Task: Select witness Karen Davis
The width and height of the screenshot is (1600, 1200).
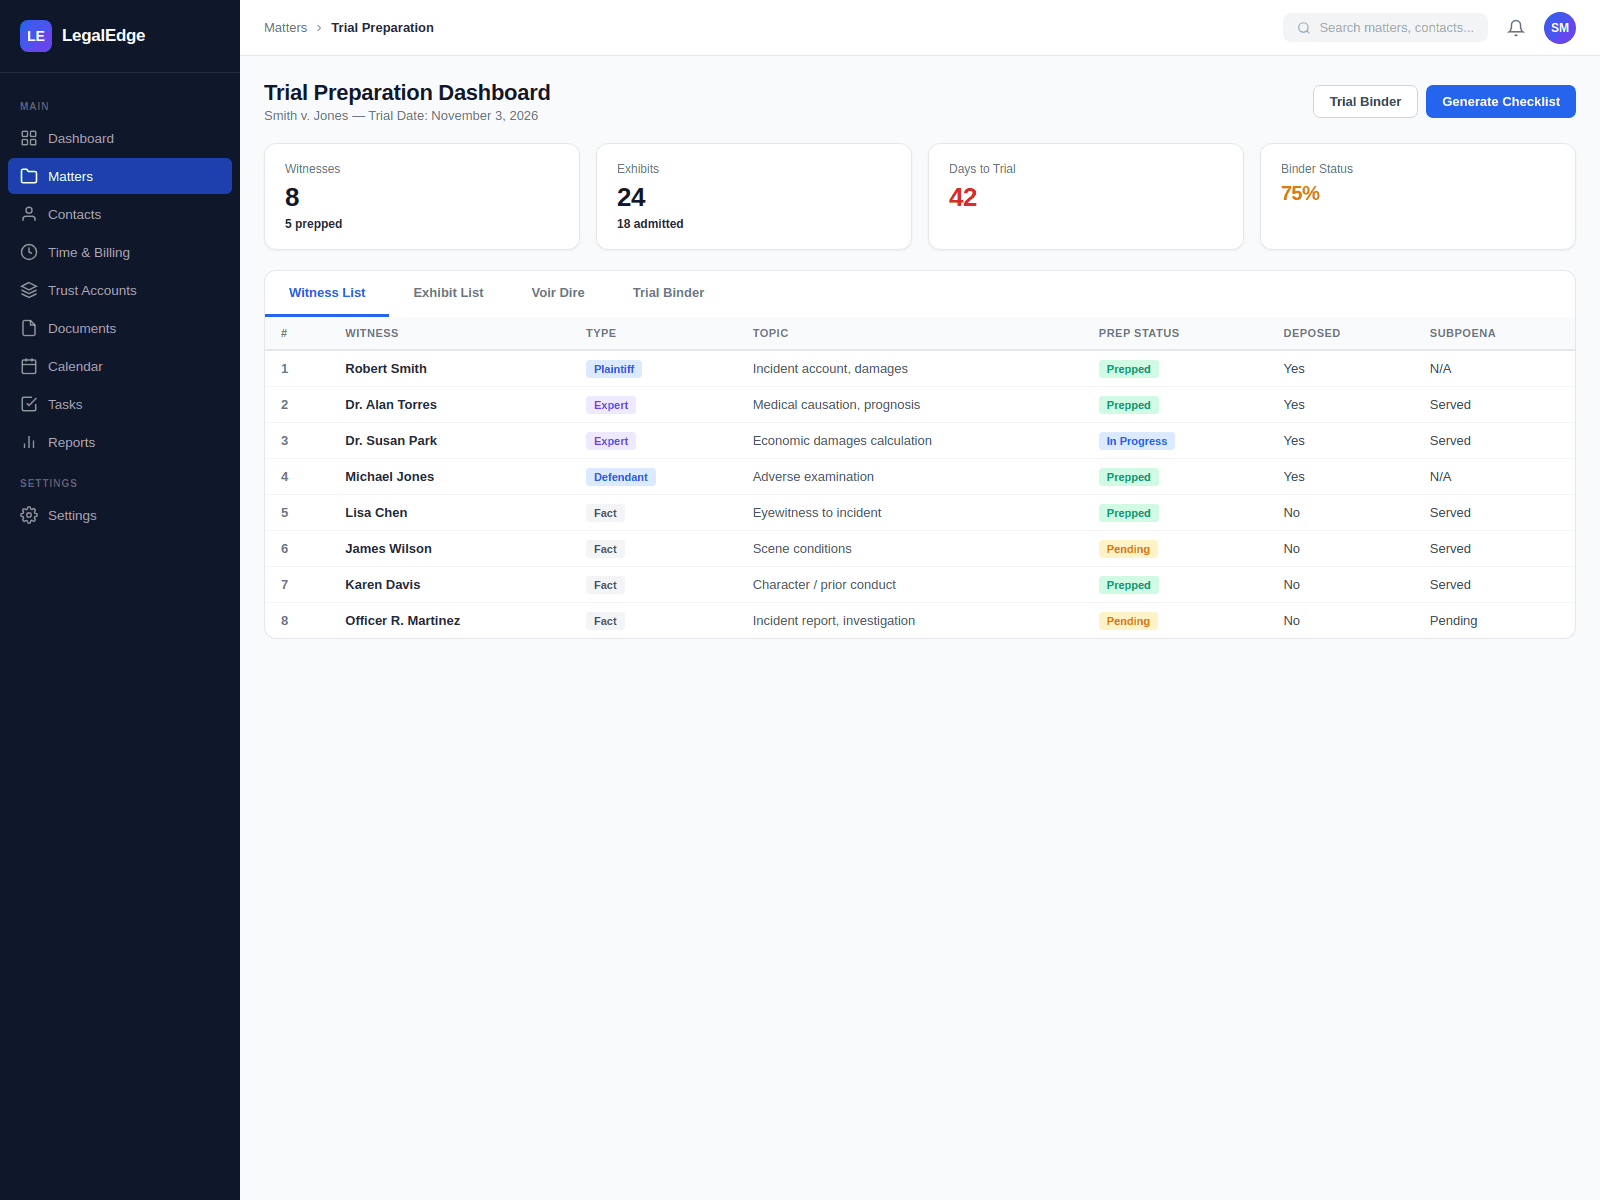Action: tap(382, 585)
